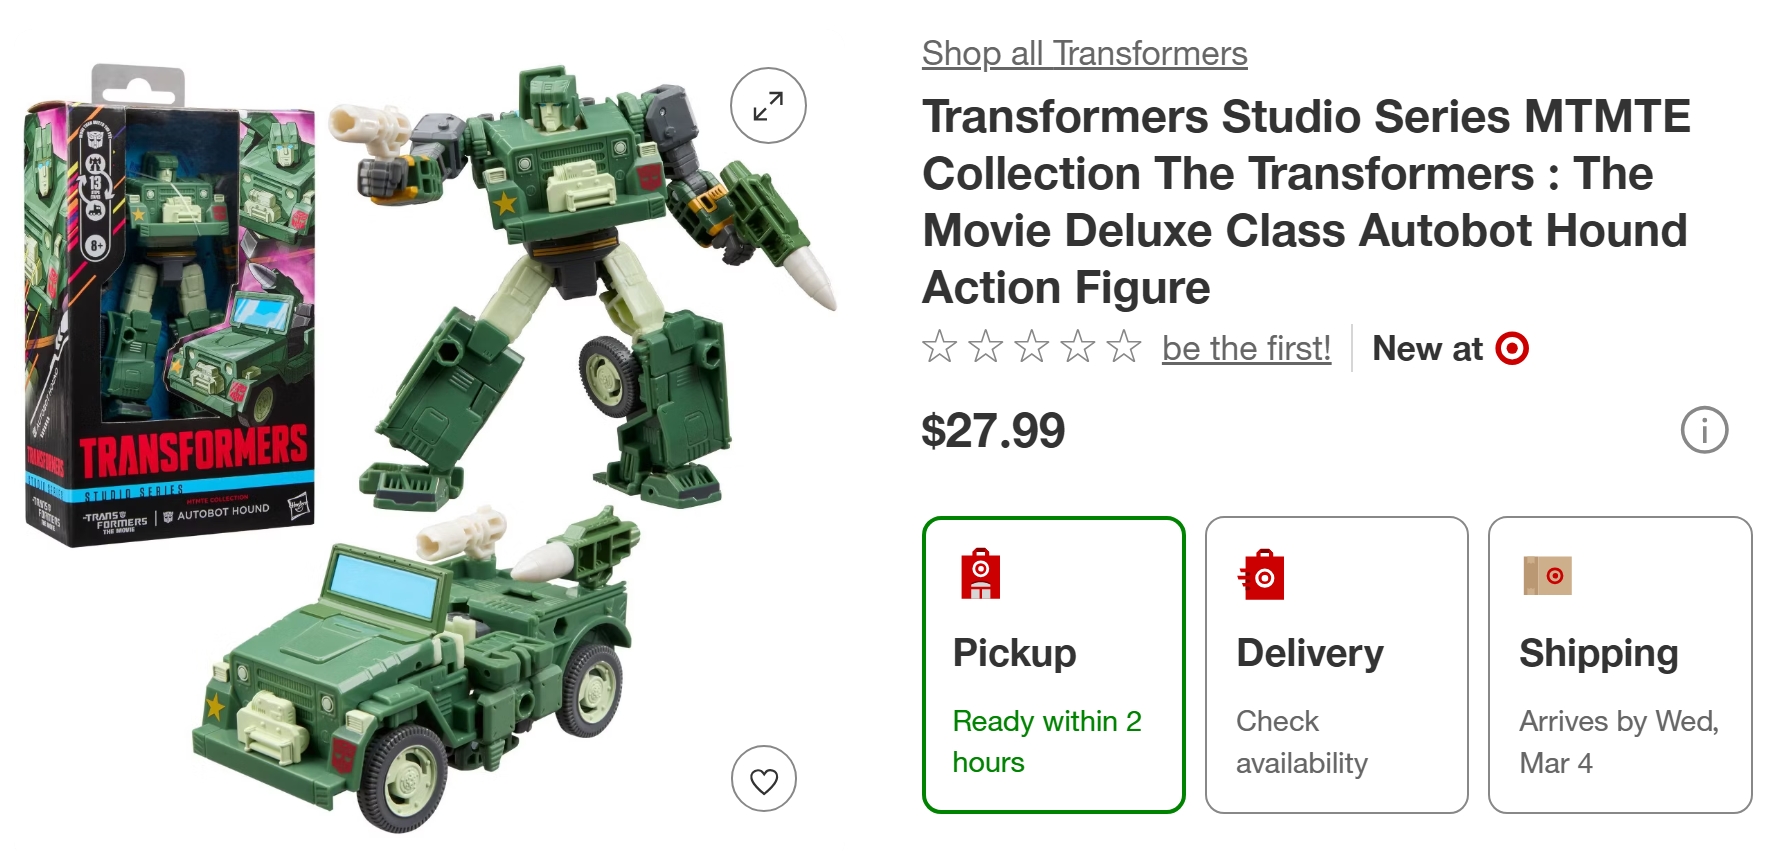1767x851 pixels.
Task: Choose the Delivery fulfillment option
Action: [x=1336, y=665]
